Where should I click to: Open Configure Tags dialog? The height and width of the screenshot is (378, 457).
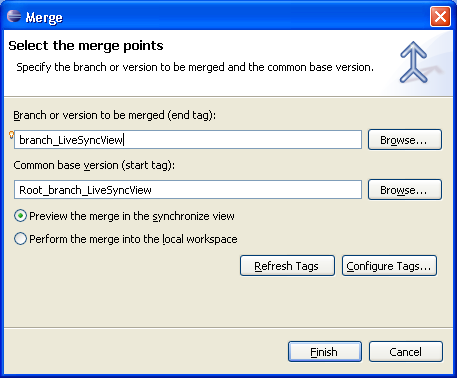click(x=389, y=266)
